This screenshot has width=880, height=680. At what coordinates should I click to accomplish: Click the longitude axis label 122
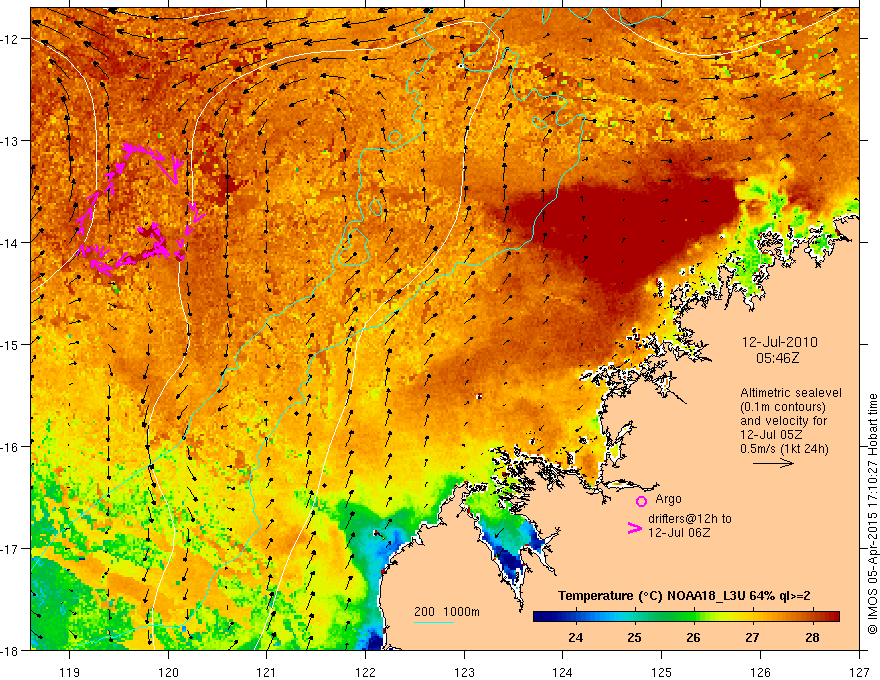(365, 672)
